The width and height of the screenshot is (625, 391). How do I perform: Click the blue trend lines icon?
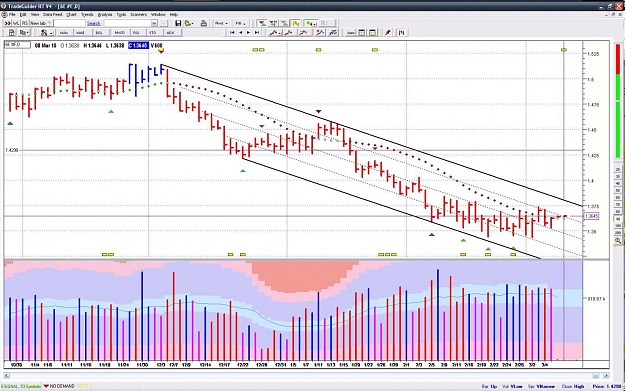pos(333,33)
